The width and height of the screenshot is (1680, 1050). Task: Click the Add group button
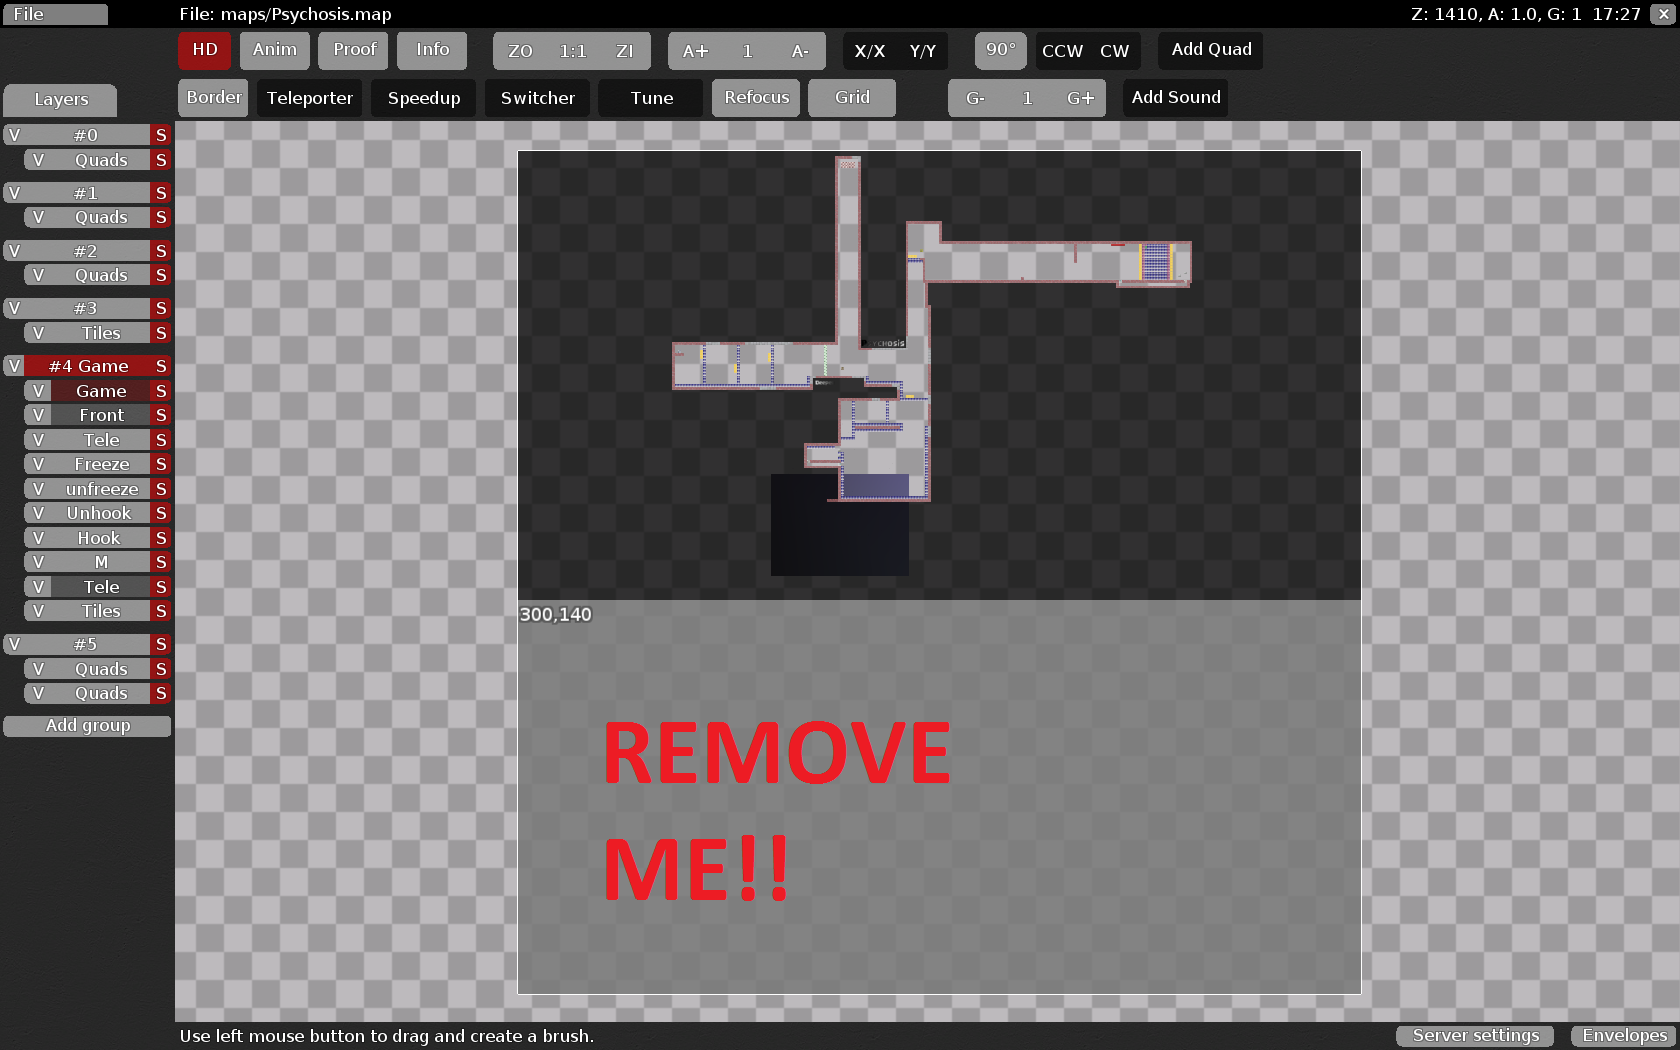pos(88,726)
